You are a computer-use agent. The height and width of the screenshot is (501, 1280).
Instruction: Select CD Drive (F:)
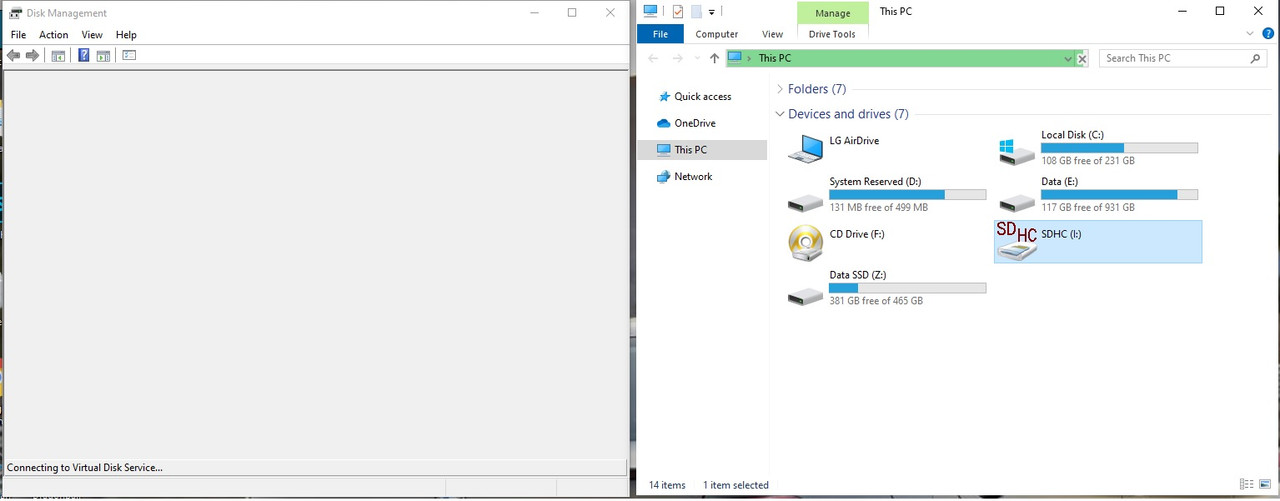(887, 242)
